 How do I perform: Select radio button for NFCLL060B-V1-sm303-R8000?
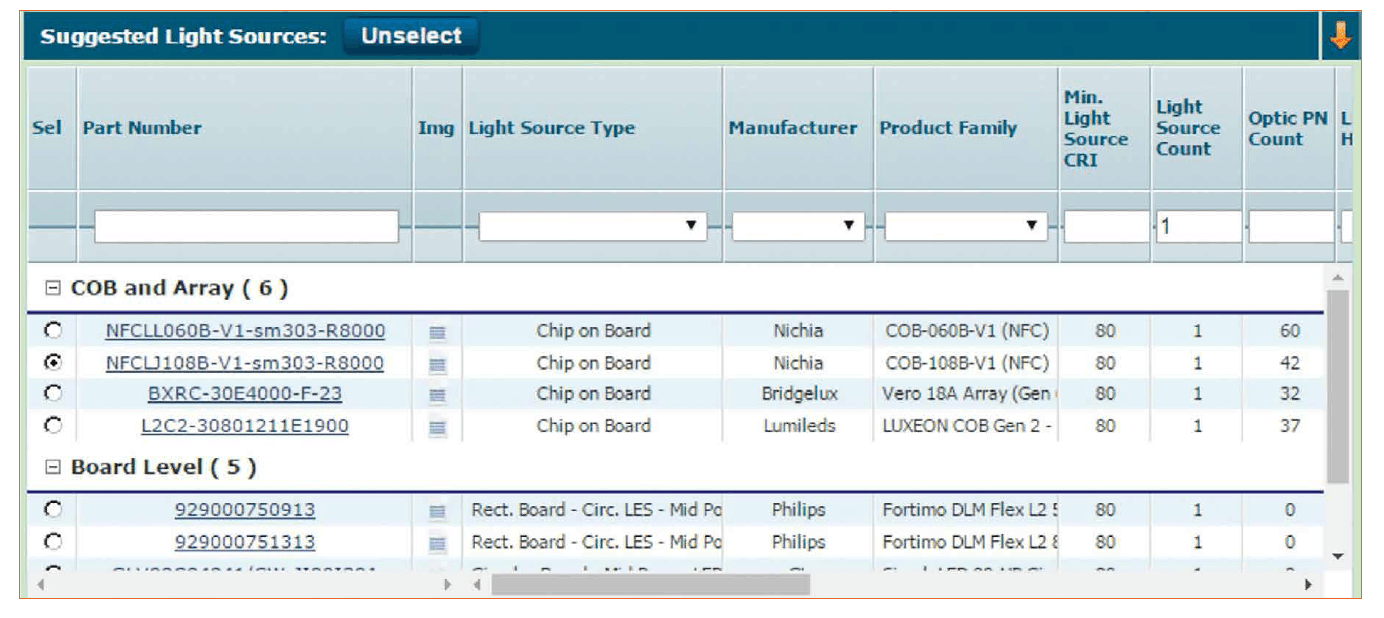pos(52,330)
